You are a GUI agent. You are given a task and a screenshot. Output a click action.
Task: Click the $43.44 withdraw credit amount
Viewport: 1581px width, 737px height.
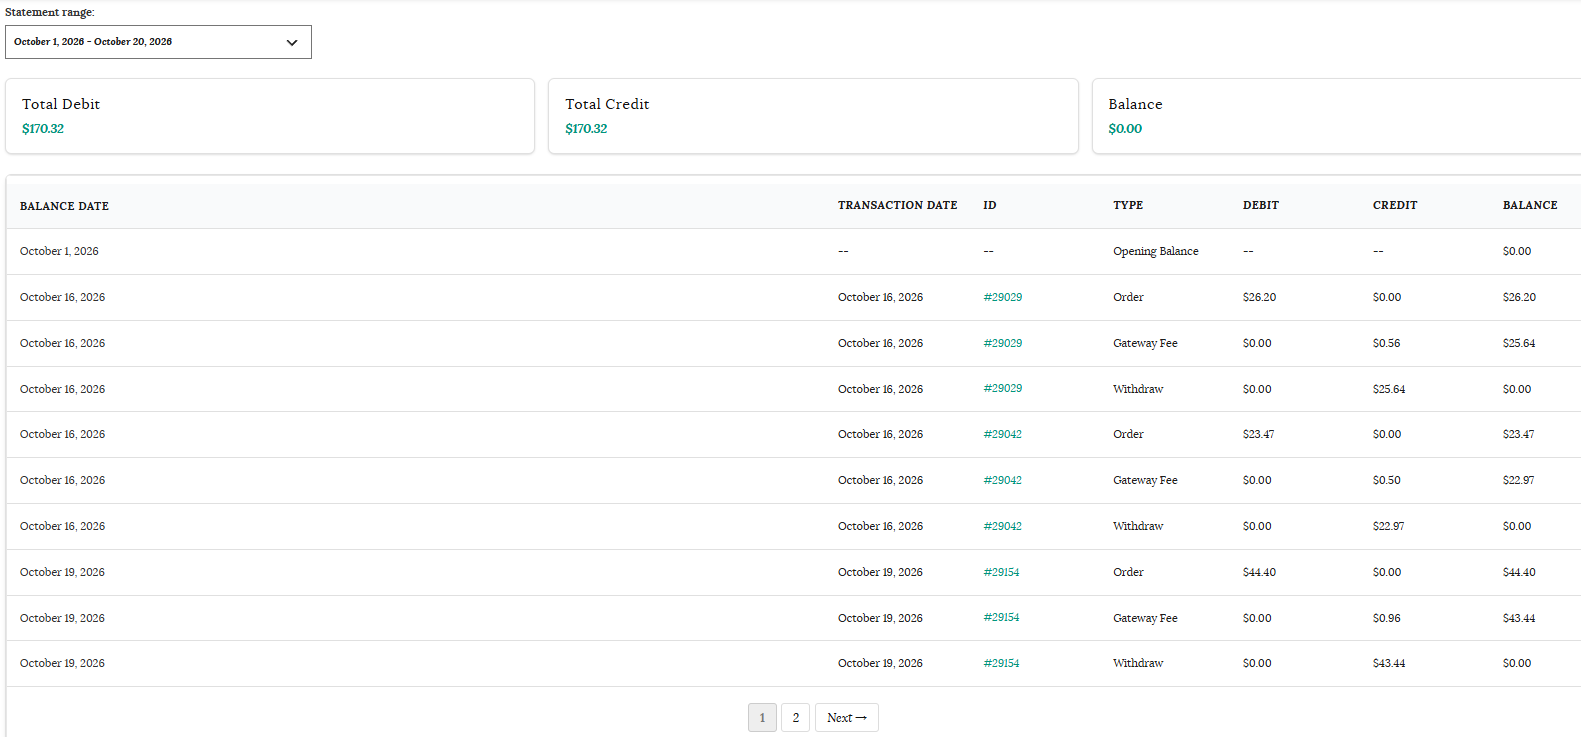[x=1389, y=663]
